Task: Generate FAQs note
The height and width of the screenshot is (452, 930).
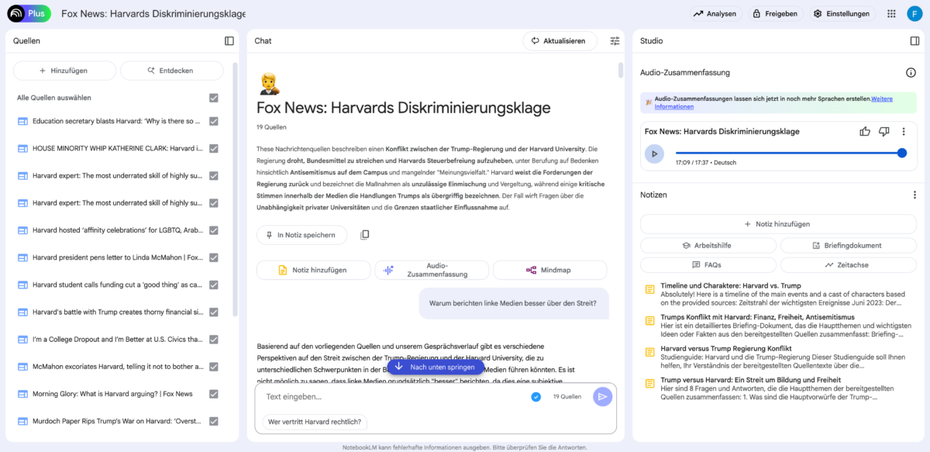Action: click(708, 265)
